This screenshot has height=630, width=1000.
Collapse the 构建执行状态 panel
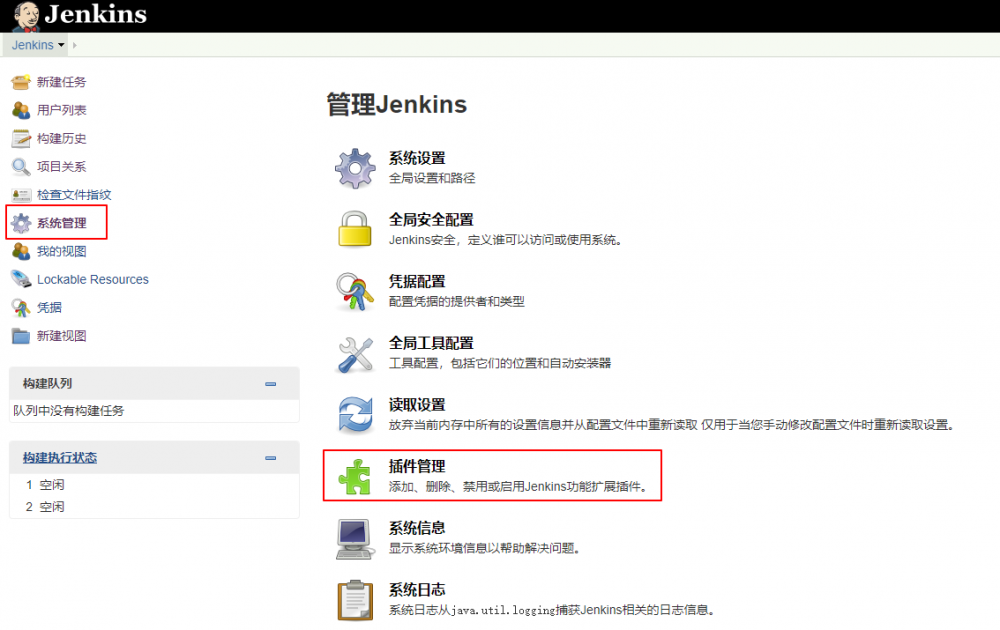(x=270, y=458)
